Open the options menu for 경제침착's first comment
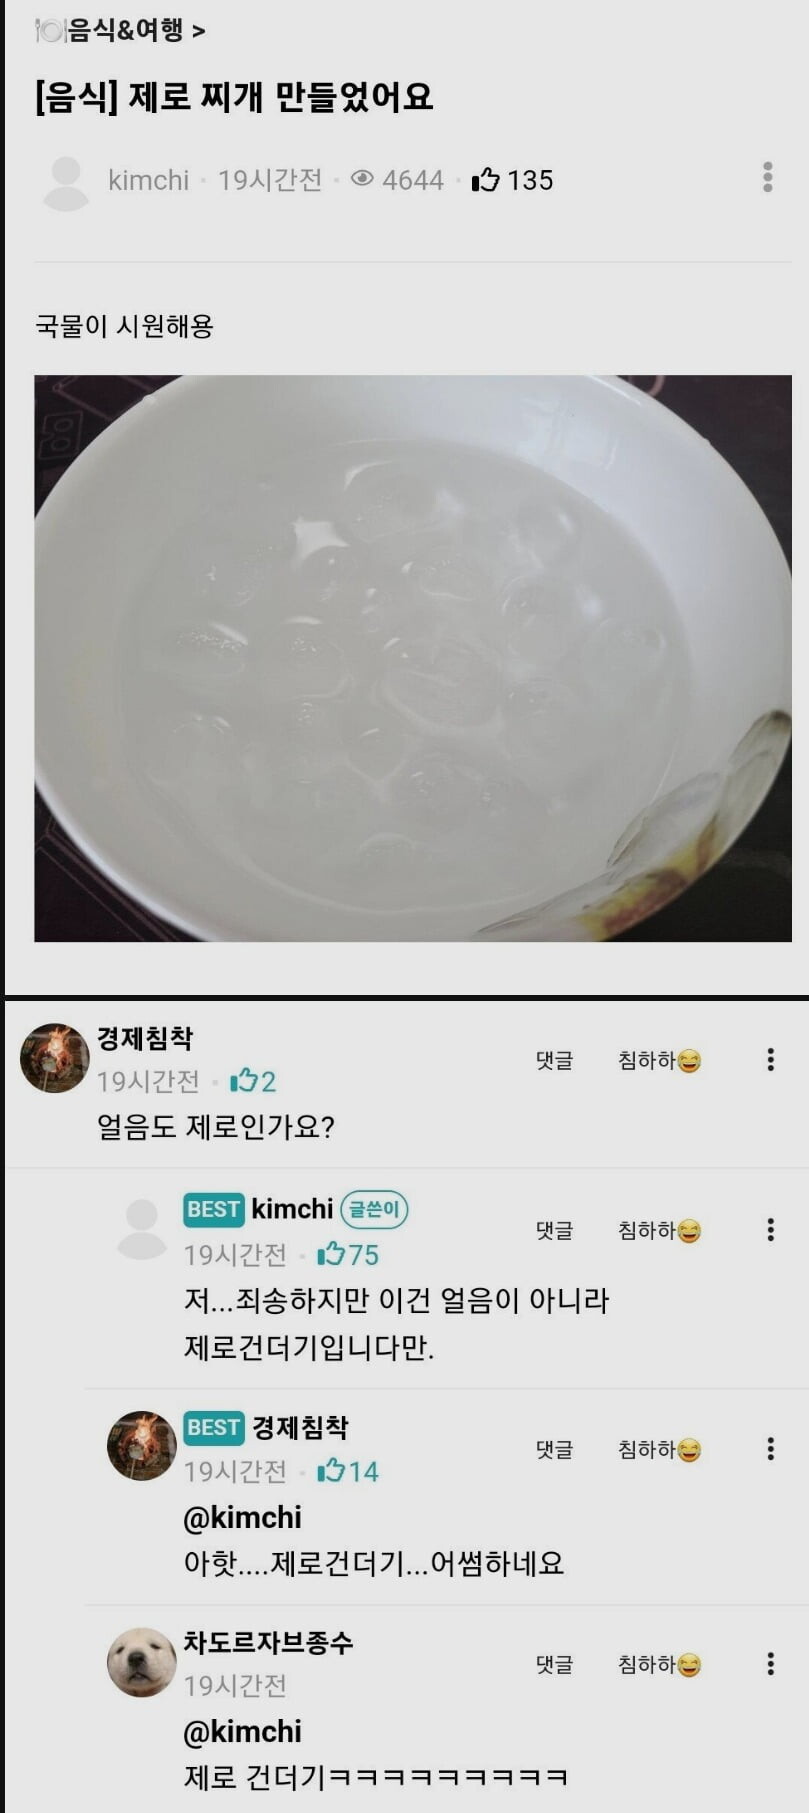The width and height of the screenshot is (809, 1813). click(x=770, y=1060)
